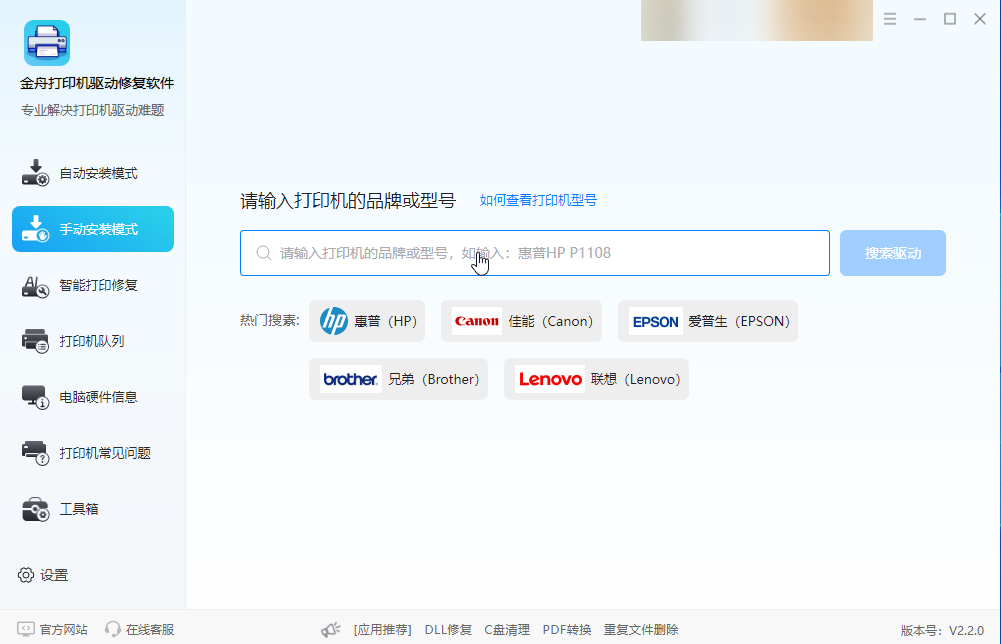
Task: Open DLL修复 recommended app
Action: coord(448,630)
